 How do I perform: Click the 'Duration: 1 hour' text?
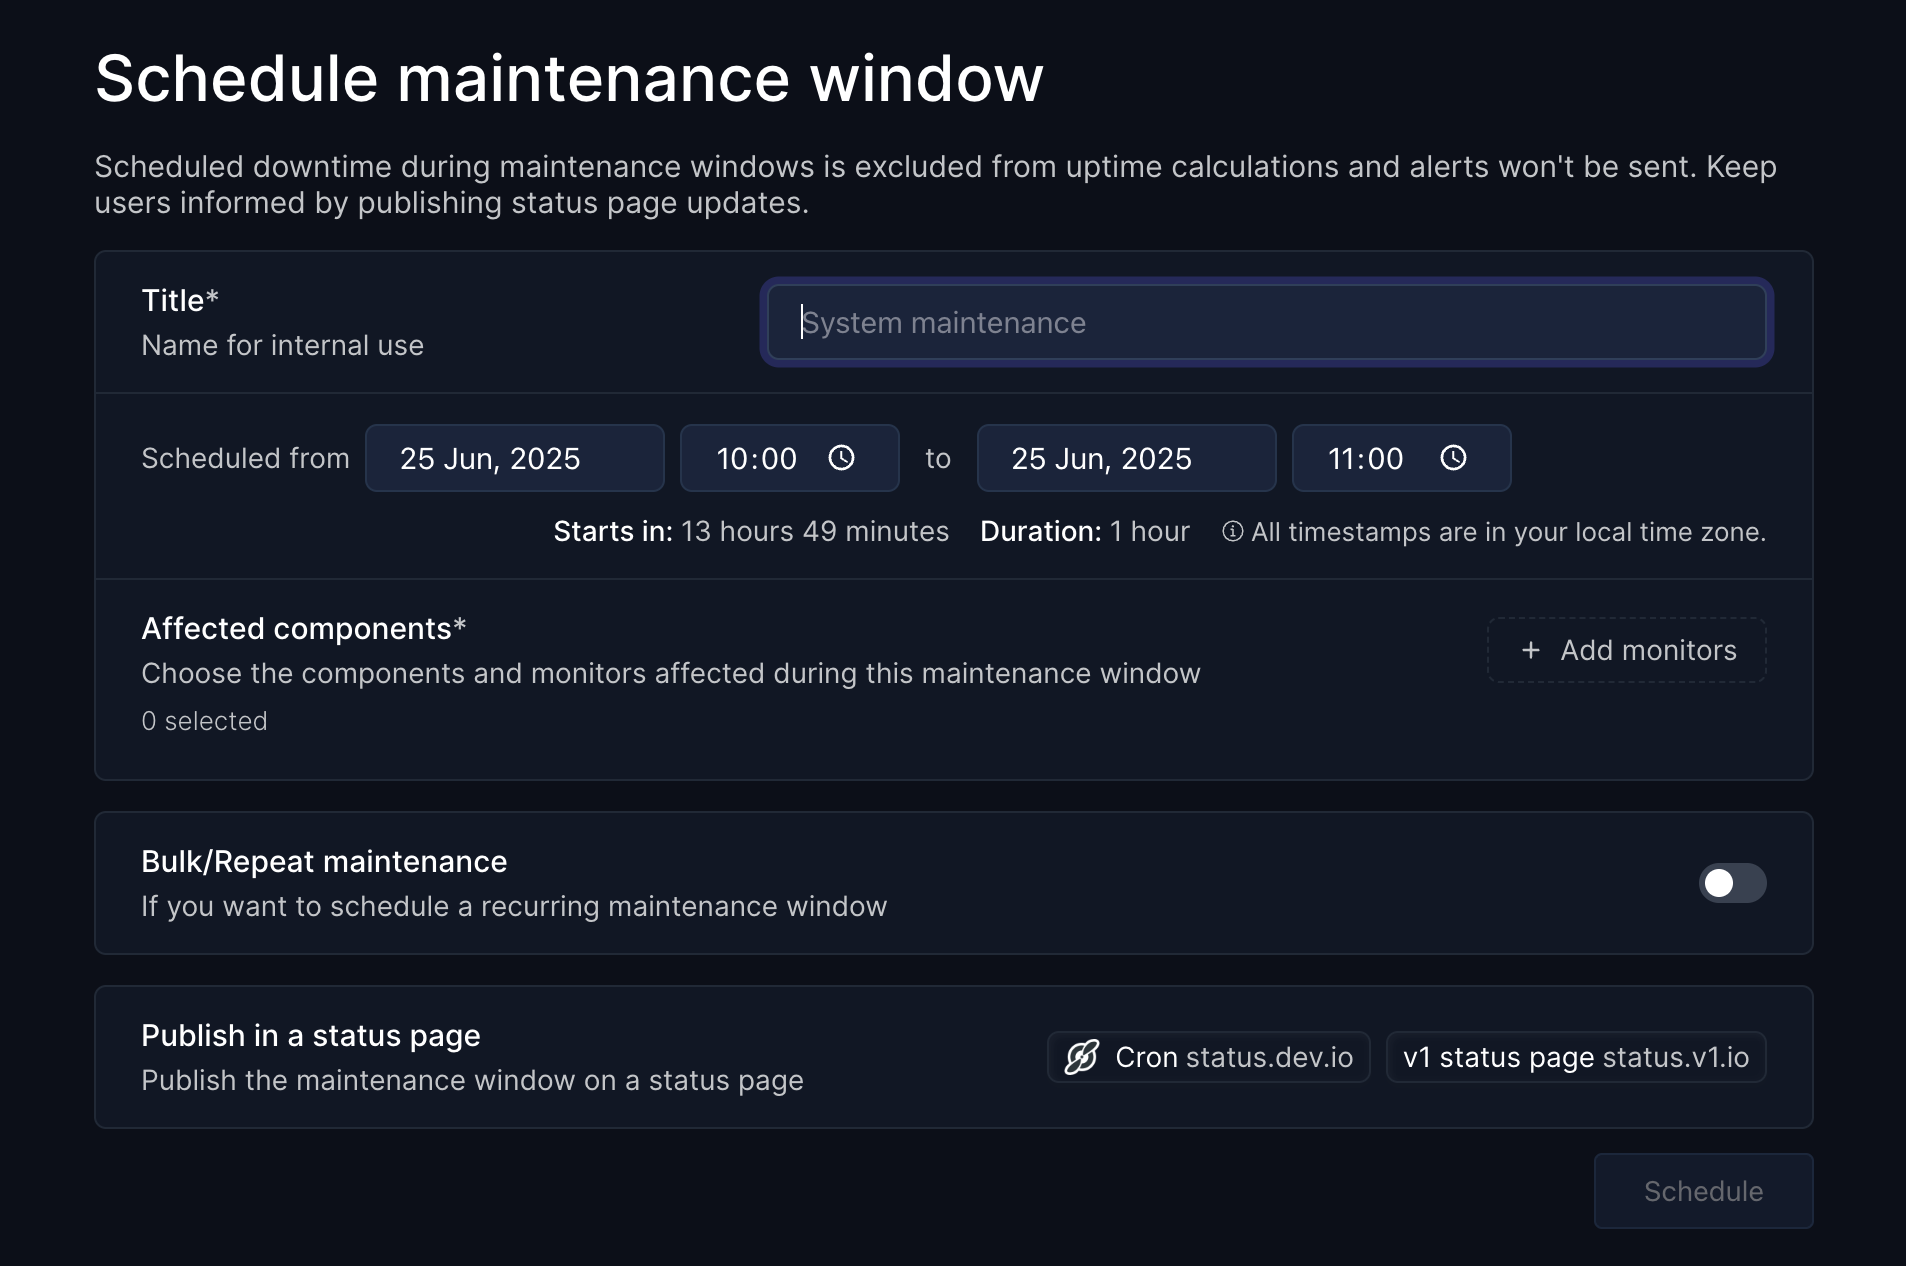pos(1084,531)
